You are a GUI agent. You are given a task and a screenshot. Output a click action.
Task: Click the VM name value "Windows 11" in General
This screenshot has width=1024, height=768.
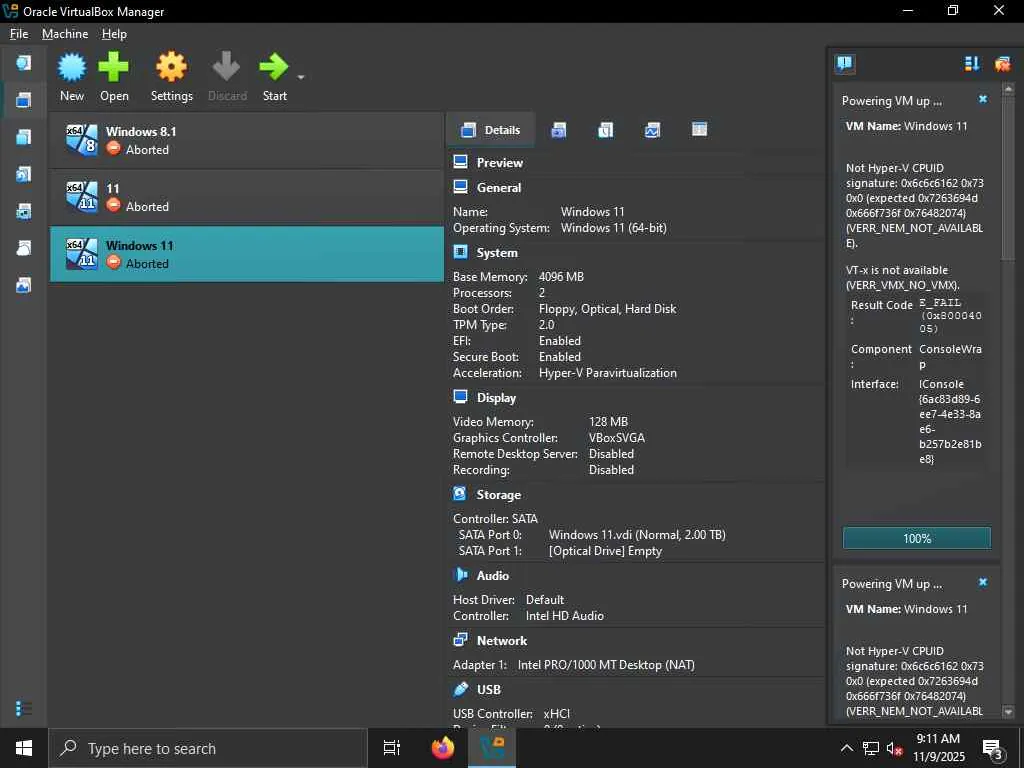pyautogui.click(x=592, y=212)
